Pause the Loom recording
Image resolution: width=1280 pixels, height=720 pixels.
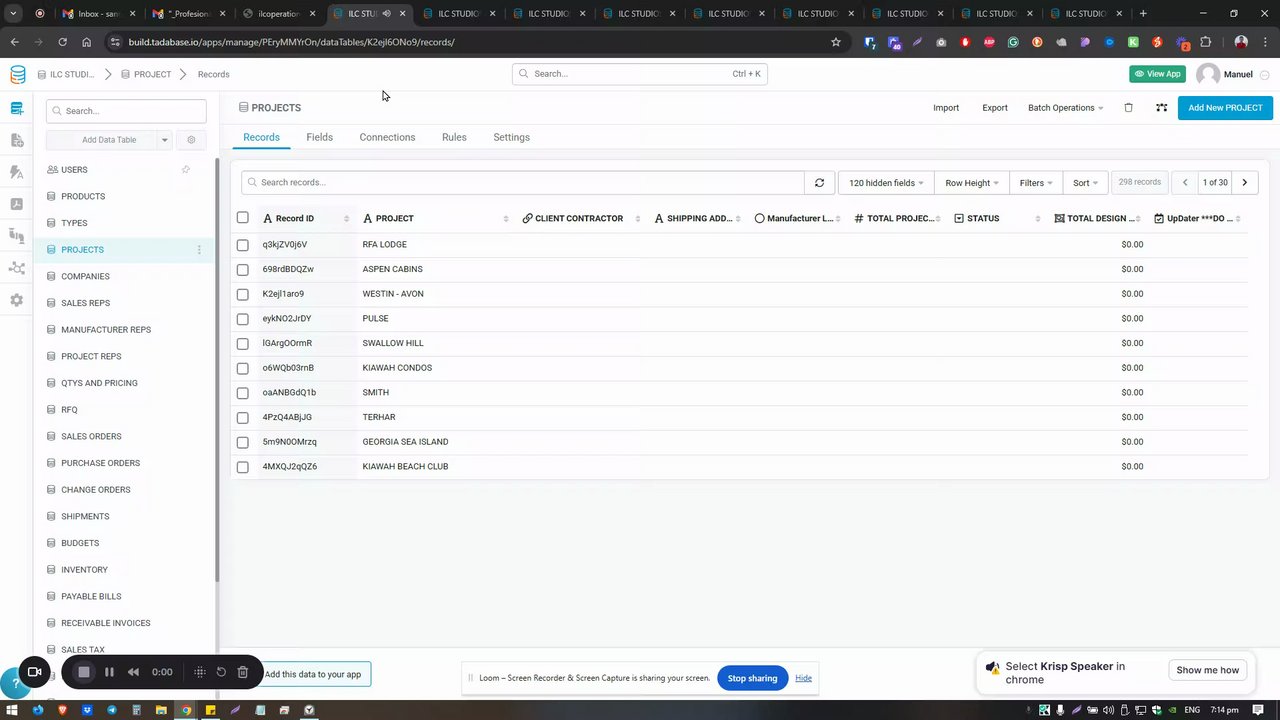coord(109,672)
